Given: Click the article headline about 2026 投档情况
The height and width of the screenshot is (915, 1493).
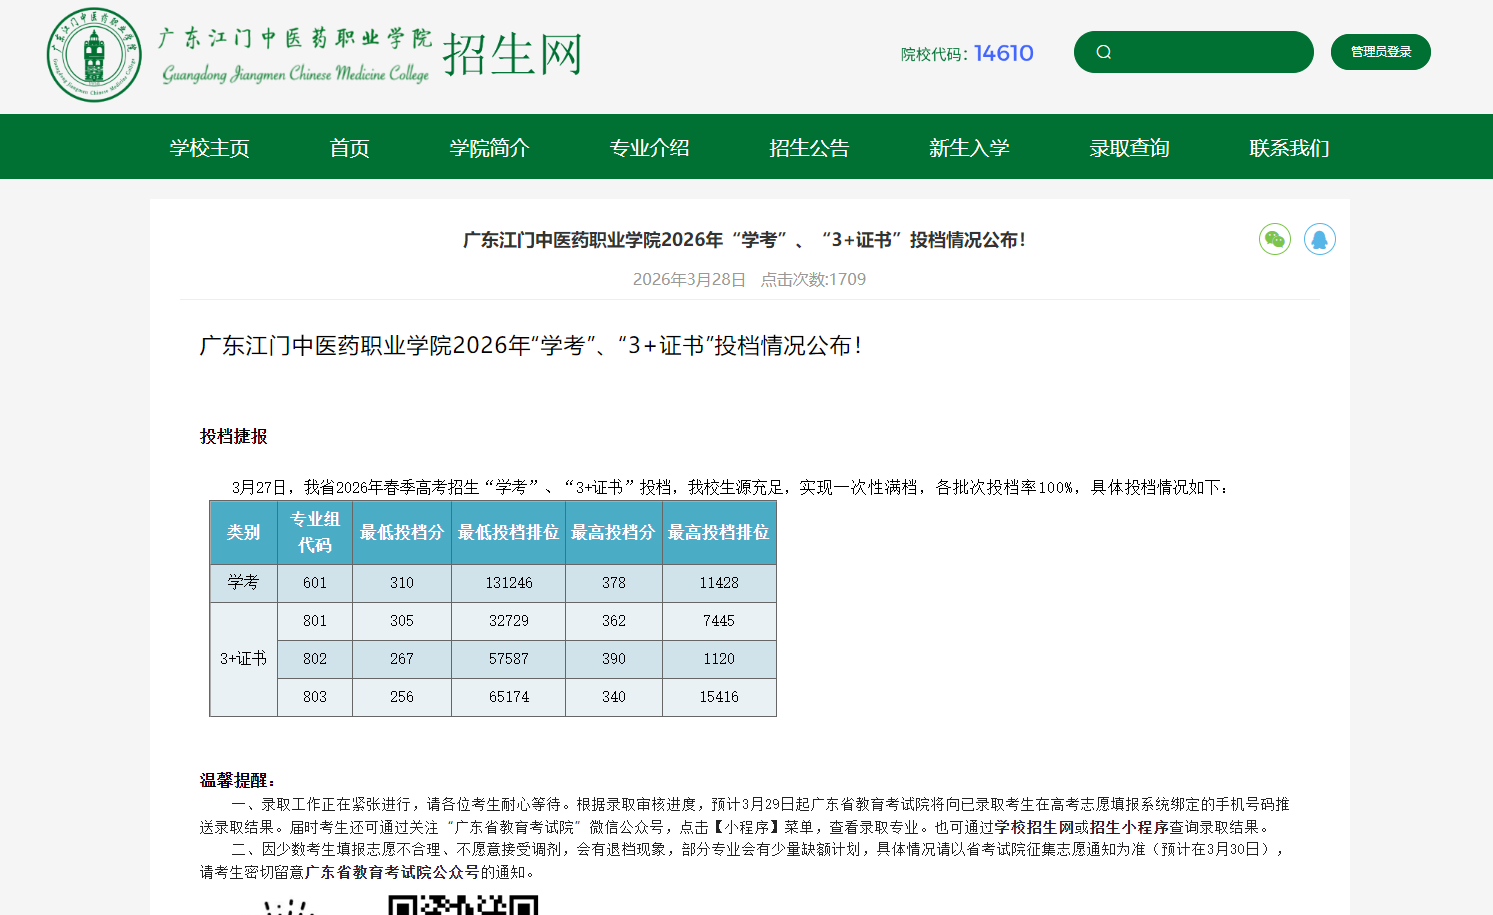Looking at the screenshot, I should click(746, 240).
